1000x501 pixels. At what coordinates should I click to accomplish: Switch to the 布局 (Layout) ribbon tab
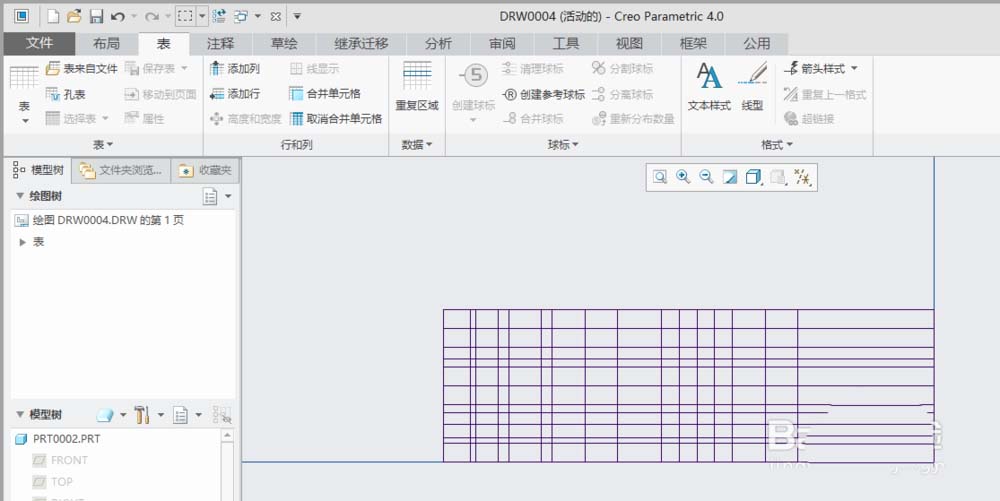click(106, 43)
